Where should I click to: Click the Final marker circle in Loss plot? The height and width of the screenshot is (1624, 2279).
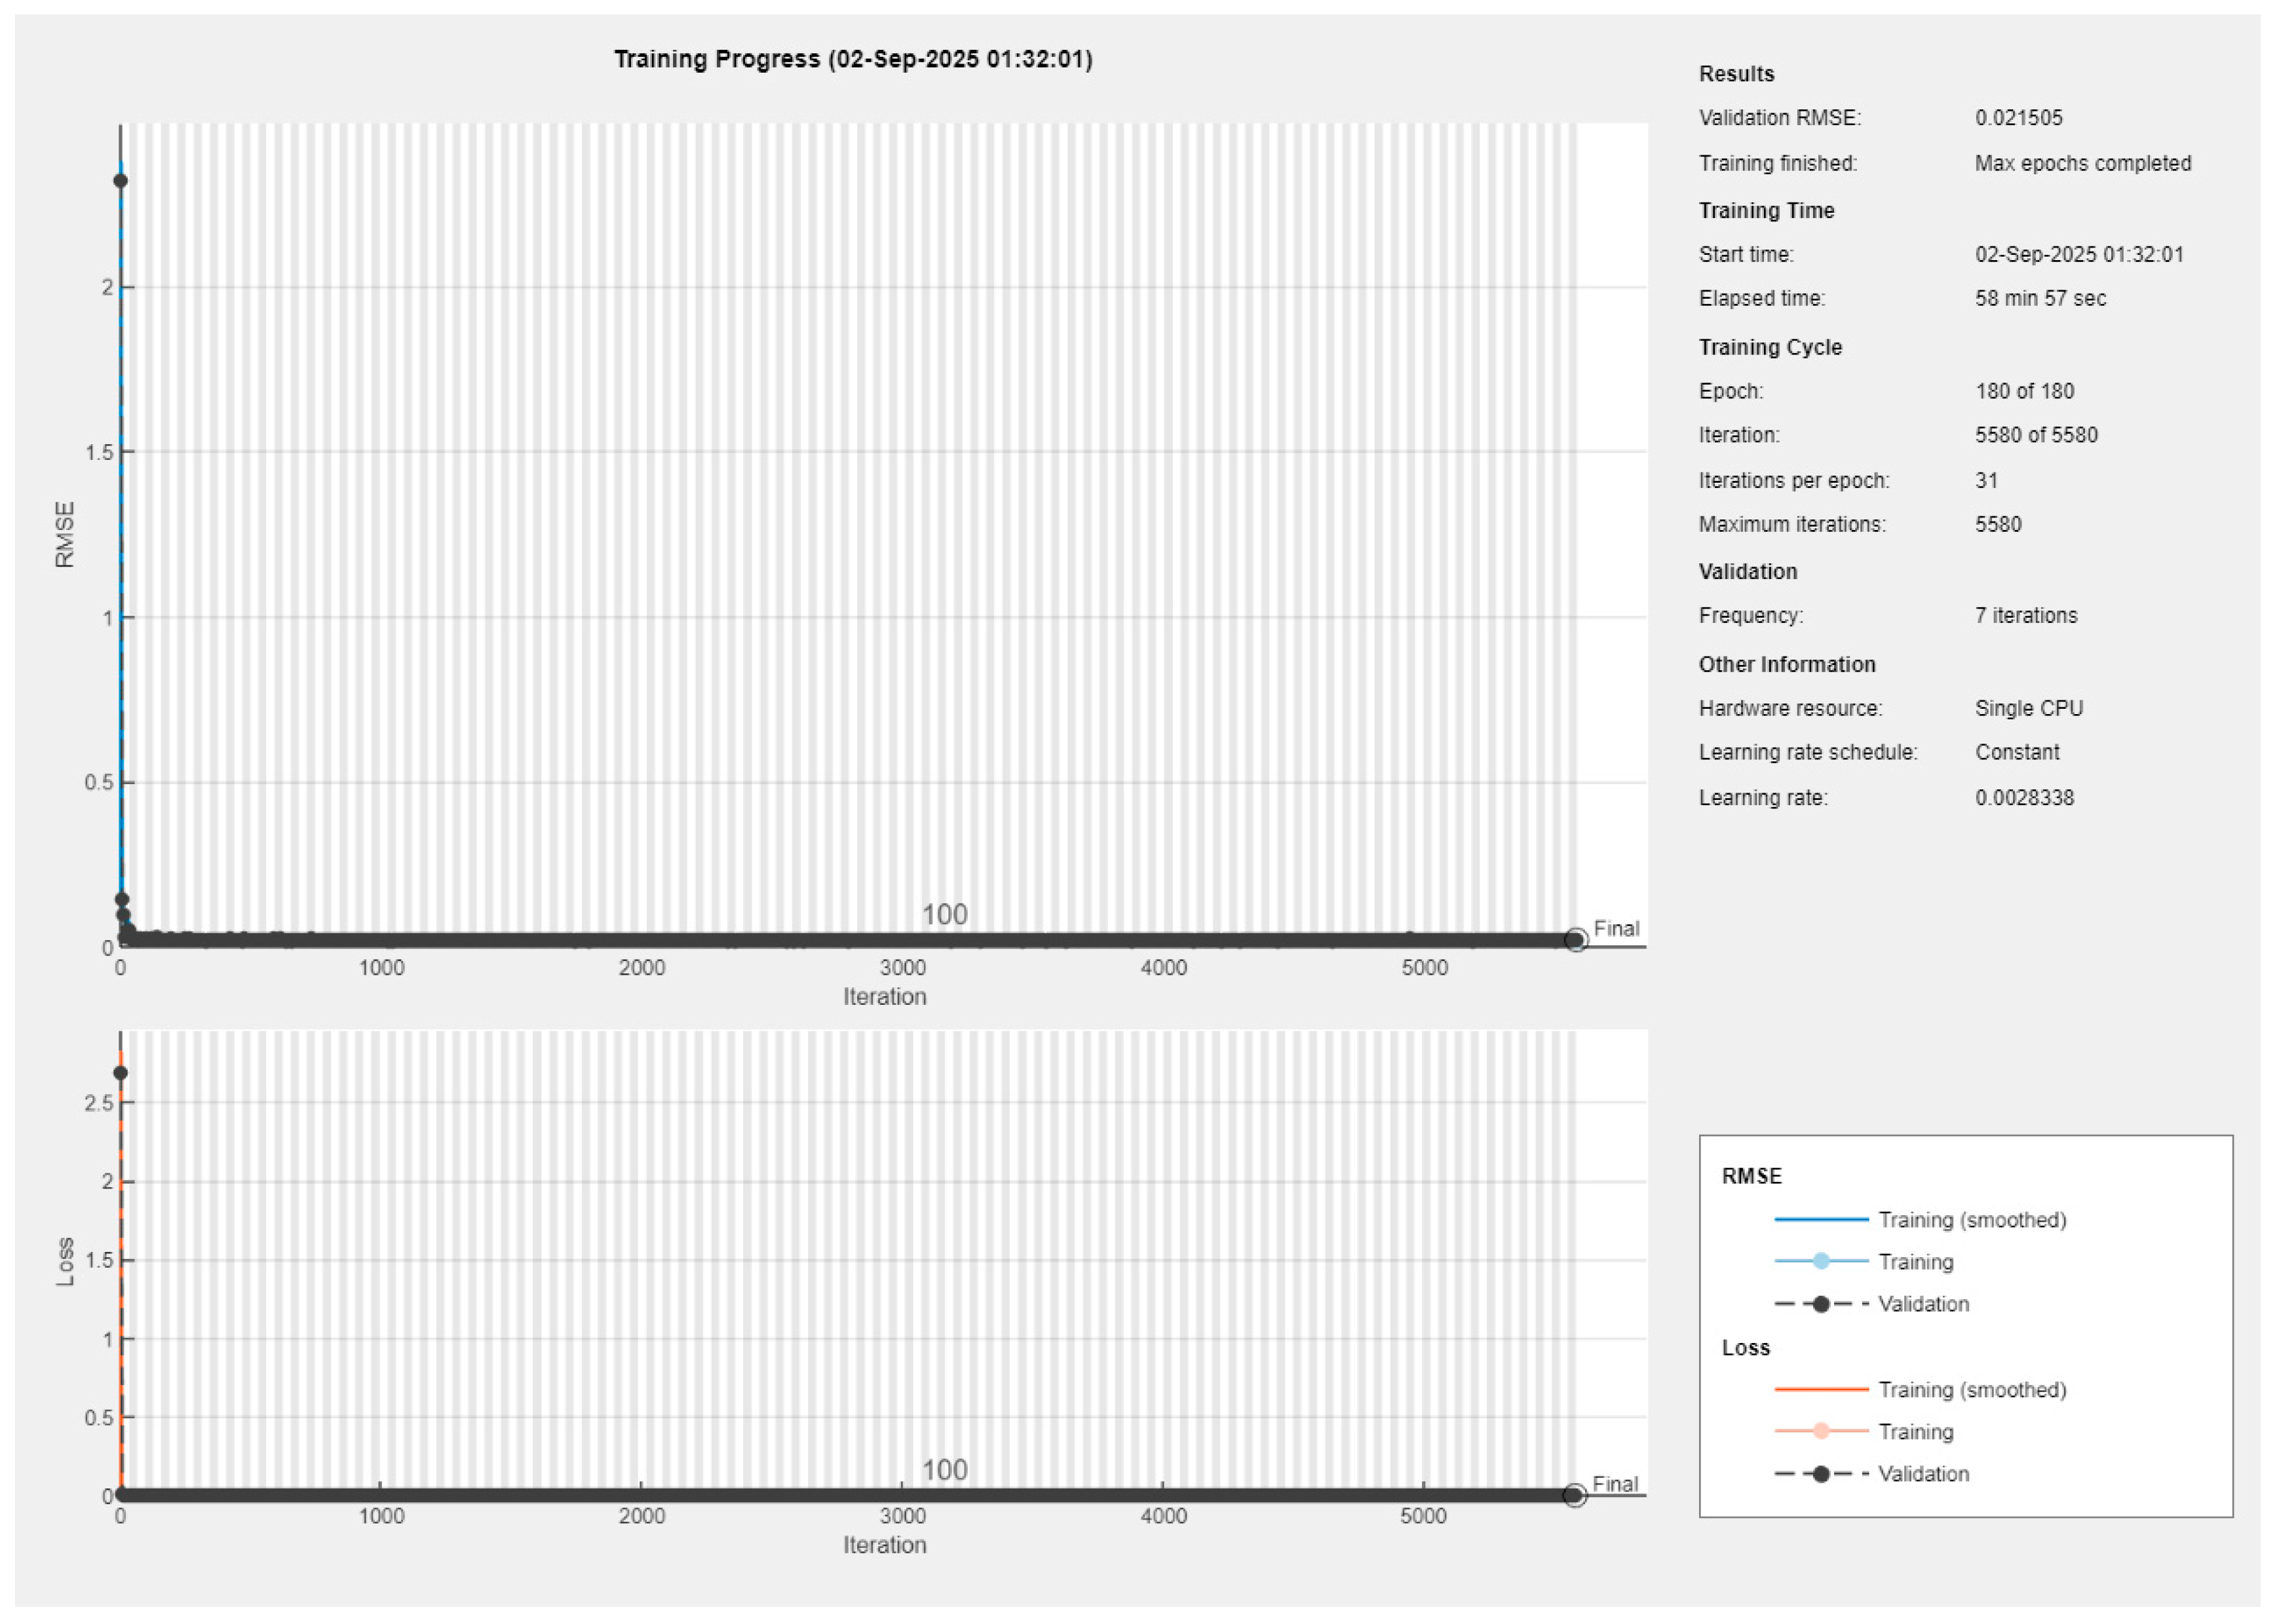(1574, 1495)
